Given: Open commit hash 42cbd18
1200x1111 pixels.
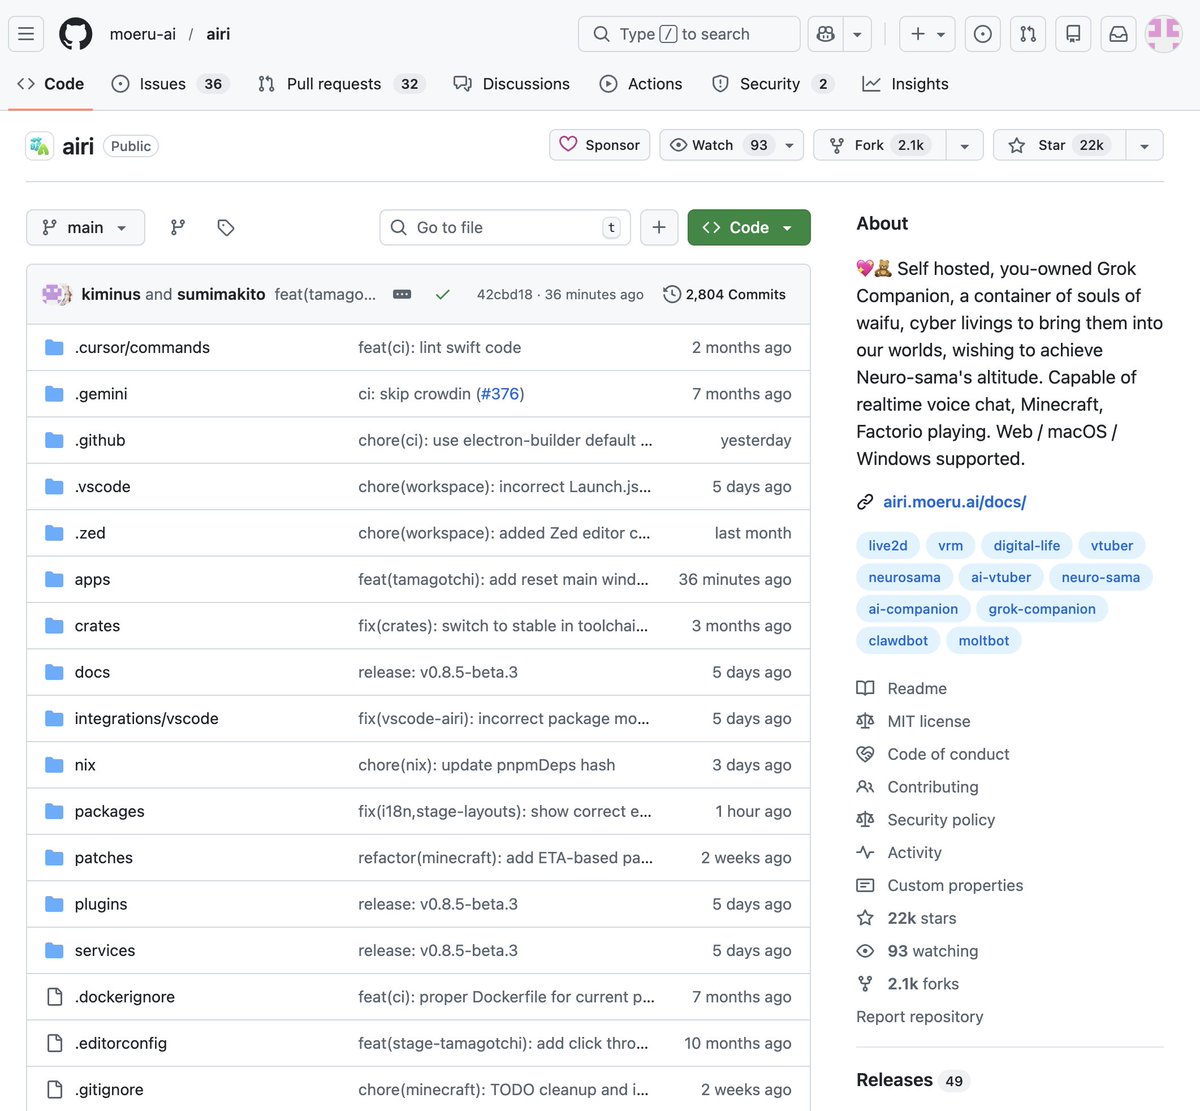Looking at the screenshot, I should [x=504, y=294].
